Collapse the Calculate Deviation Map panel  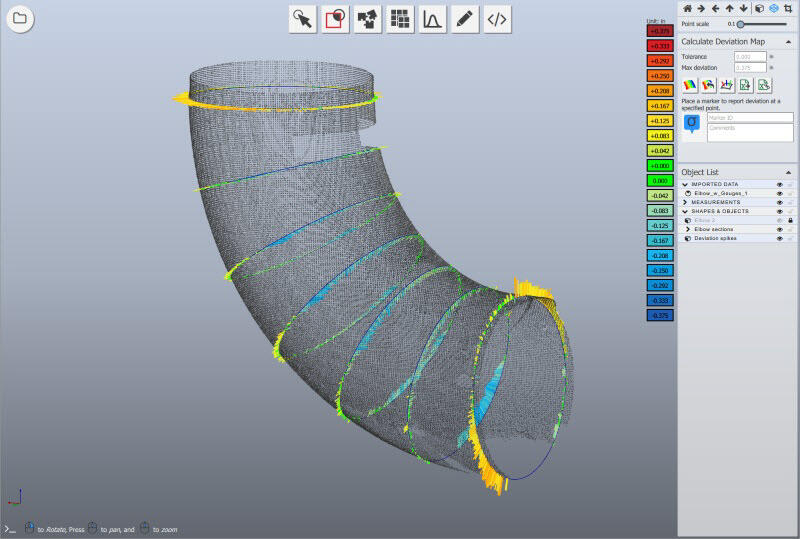(x=789, y=41)
